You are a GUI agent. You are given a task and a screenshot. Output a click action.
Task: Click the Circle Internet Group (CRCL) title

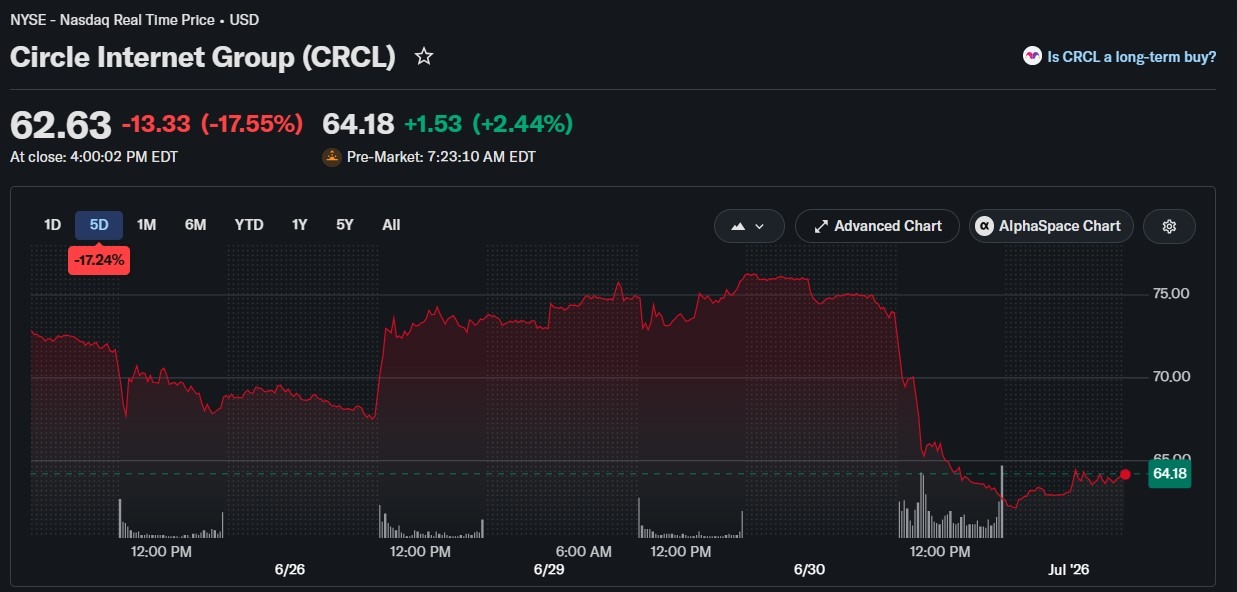(203, 57)
